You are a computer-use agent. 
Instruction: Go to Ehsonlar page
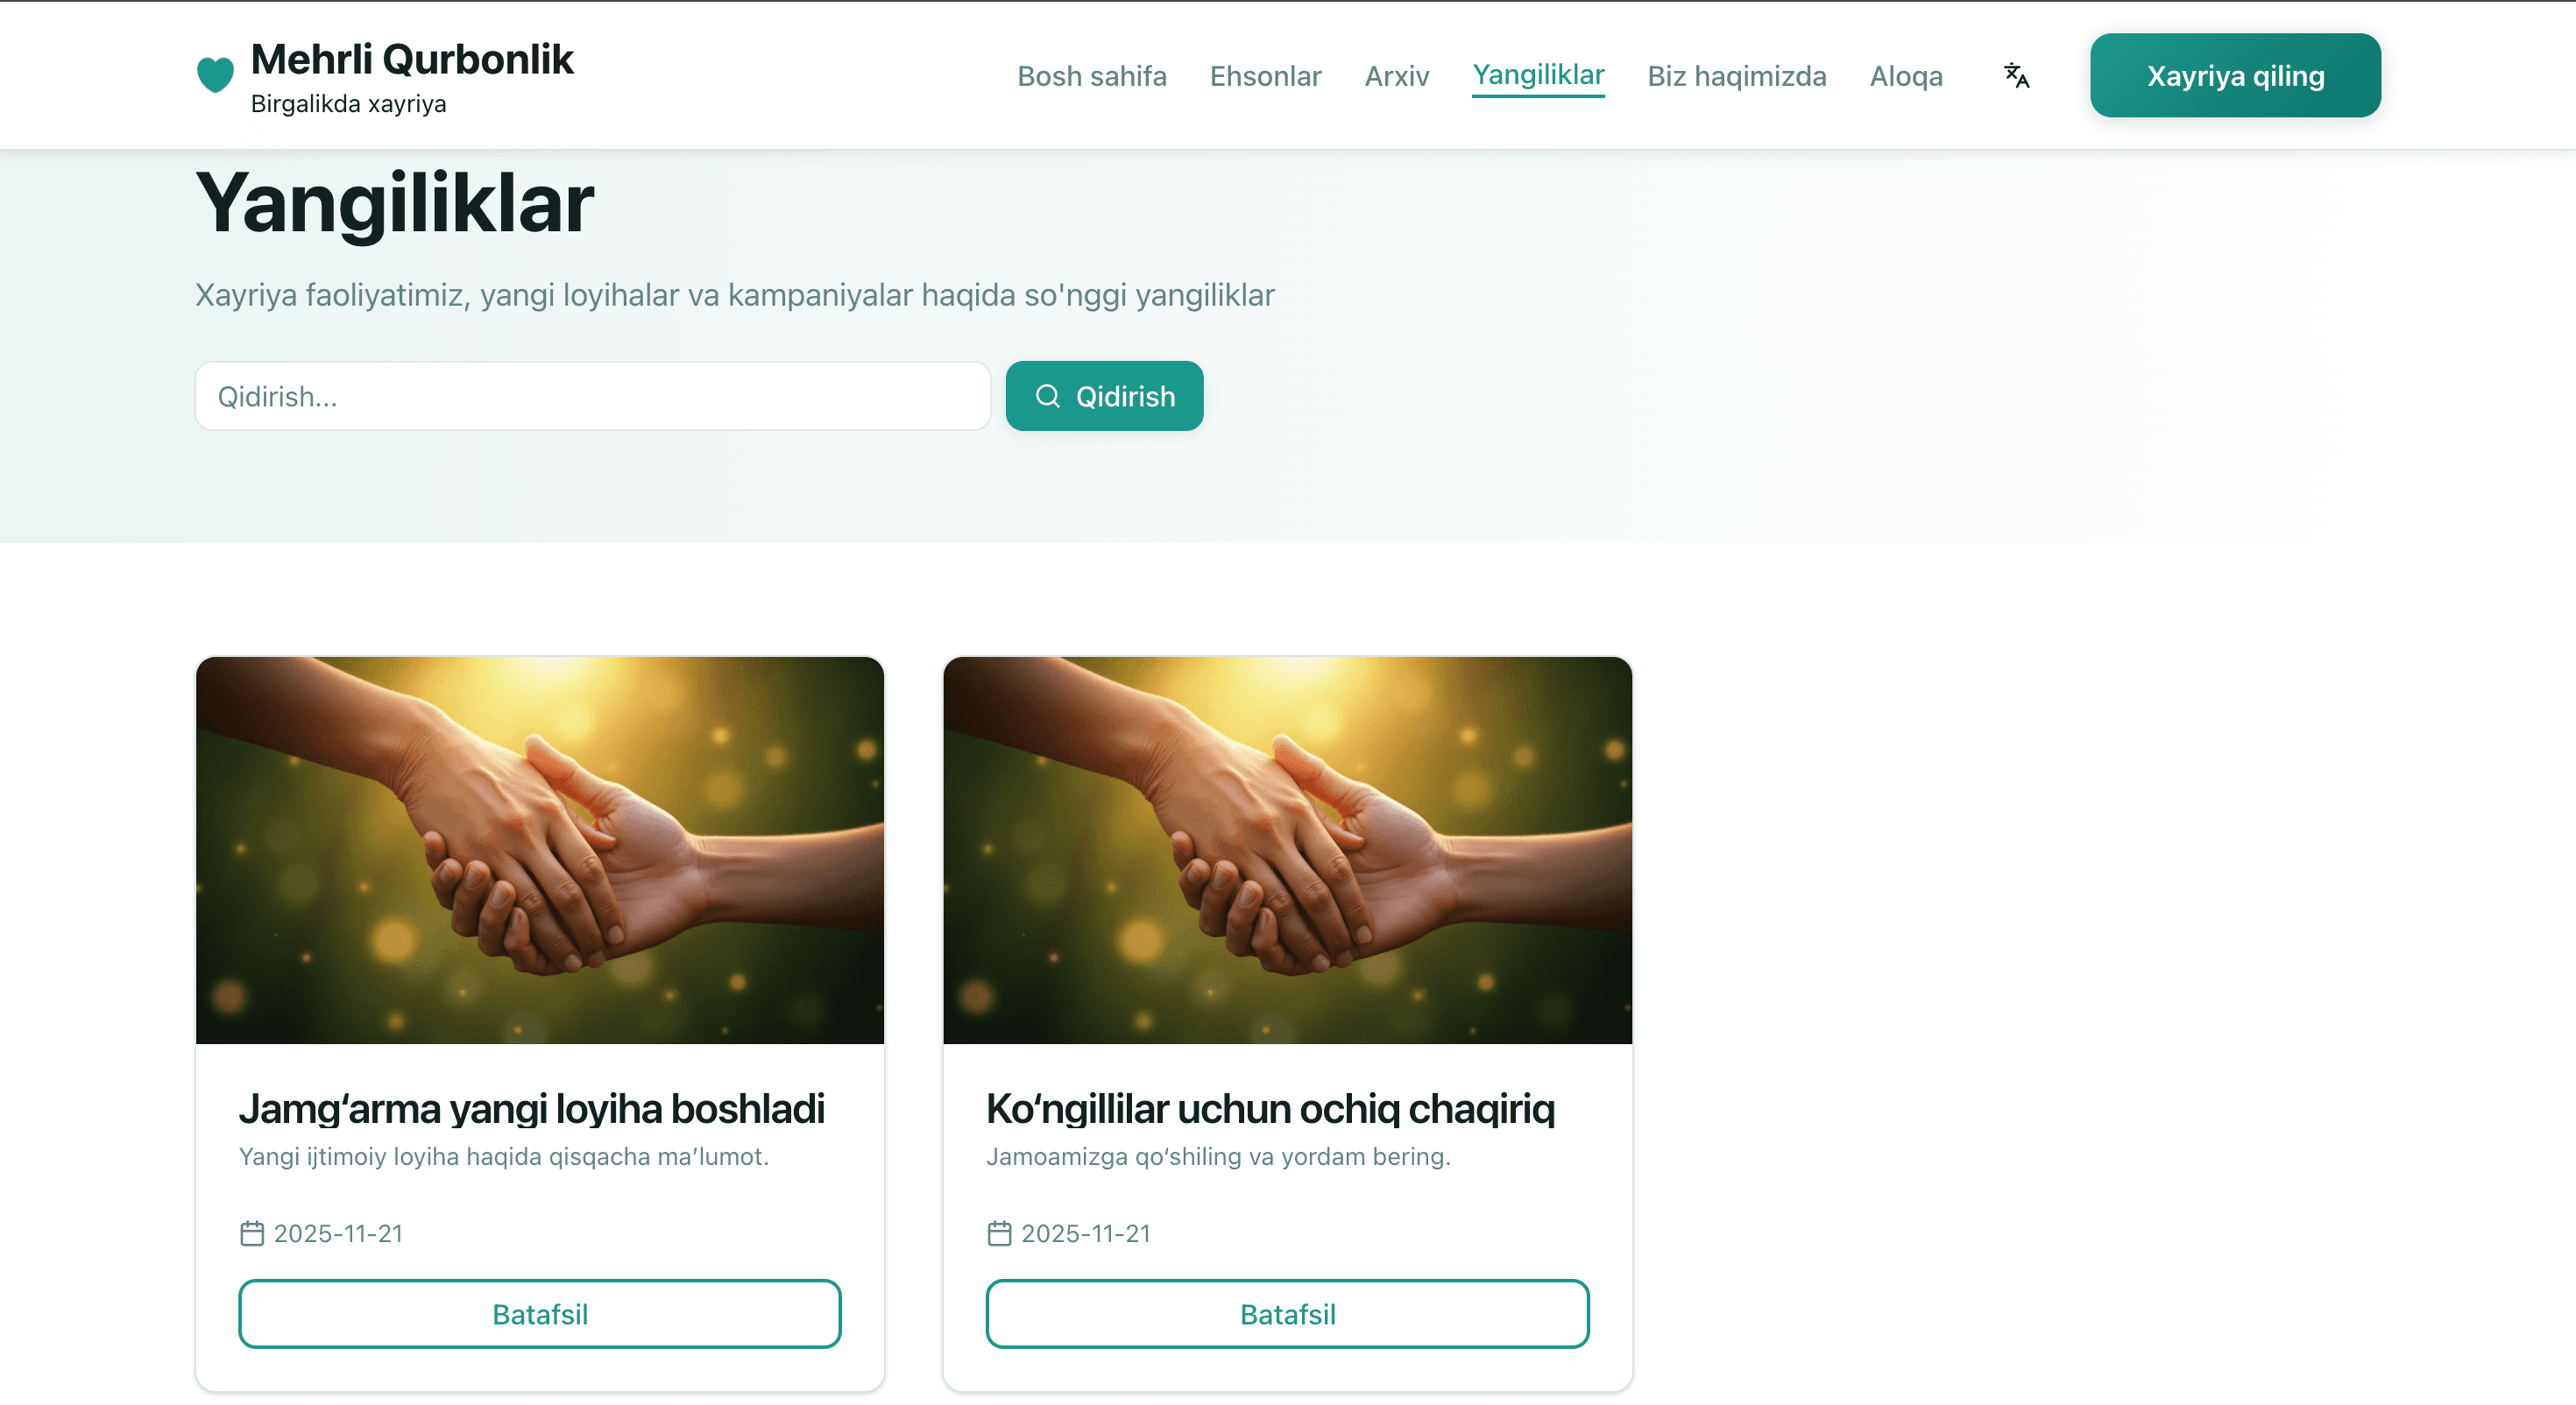[1265, 76]
